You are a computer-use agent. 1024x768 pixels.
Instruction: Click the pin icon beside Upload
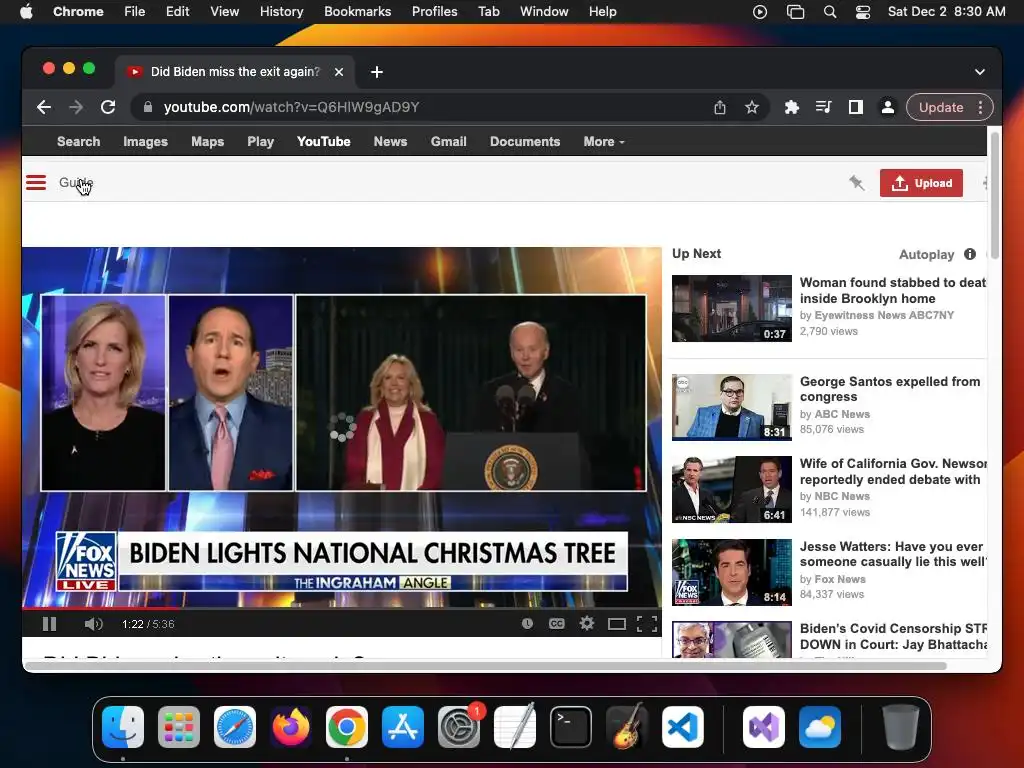[x=856, y=183]
